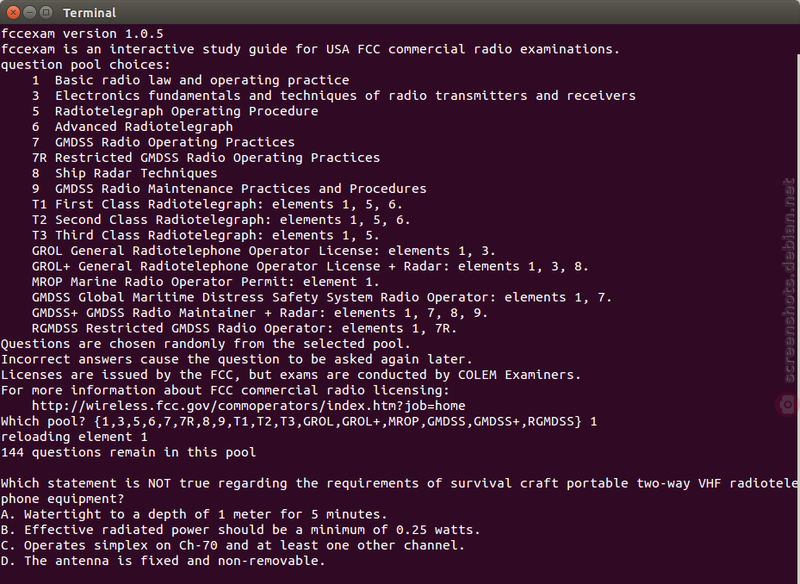Viewport: 800px width, 584px height.
Task: Click answer A about watertight depth
Action: pos(194,514)
